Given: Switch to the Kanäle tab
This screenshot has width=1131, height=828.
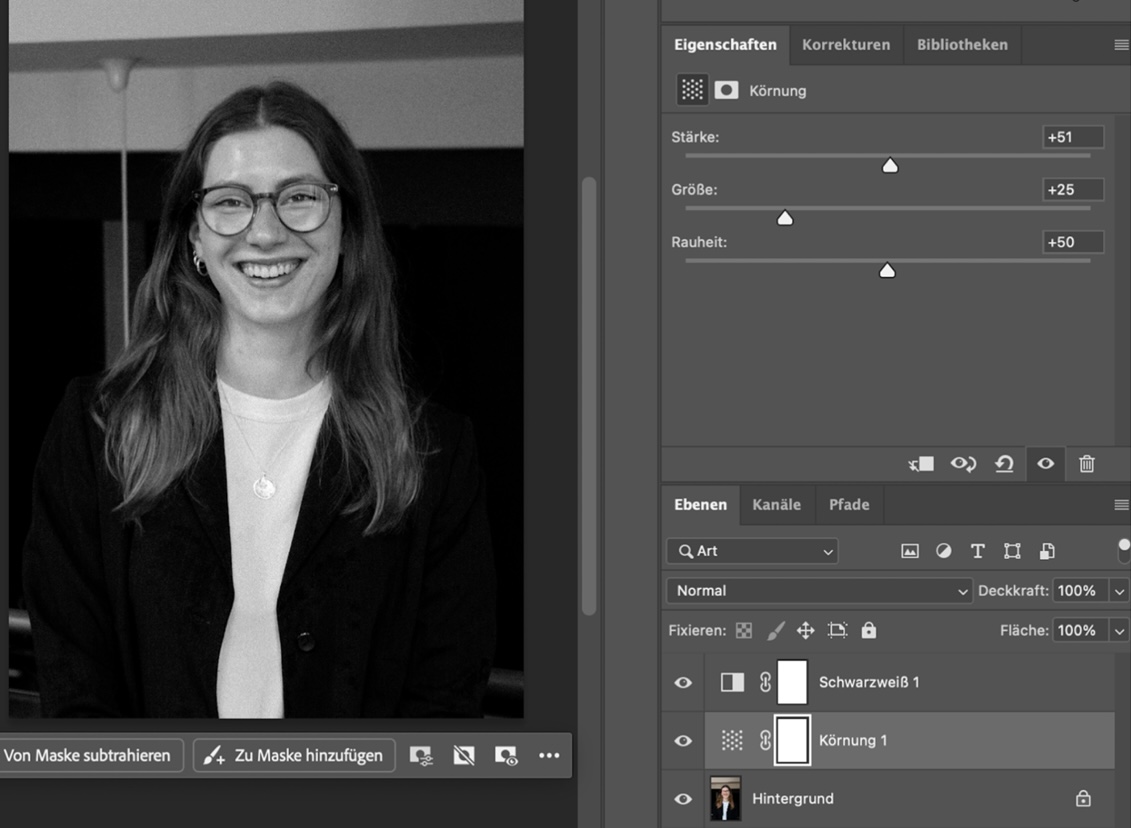Looking at the screenshot, I should click(x=777, y=505).
